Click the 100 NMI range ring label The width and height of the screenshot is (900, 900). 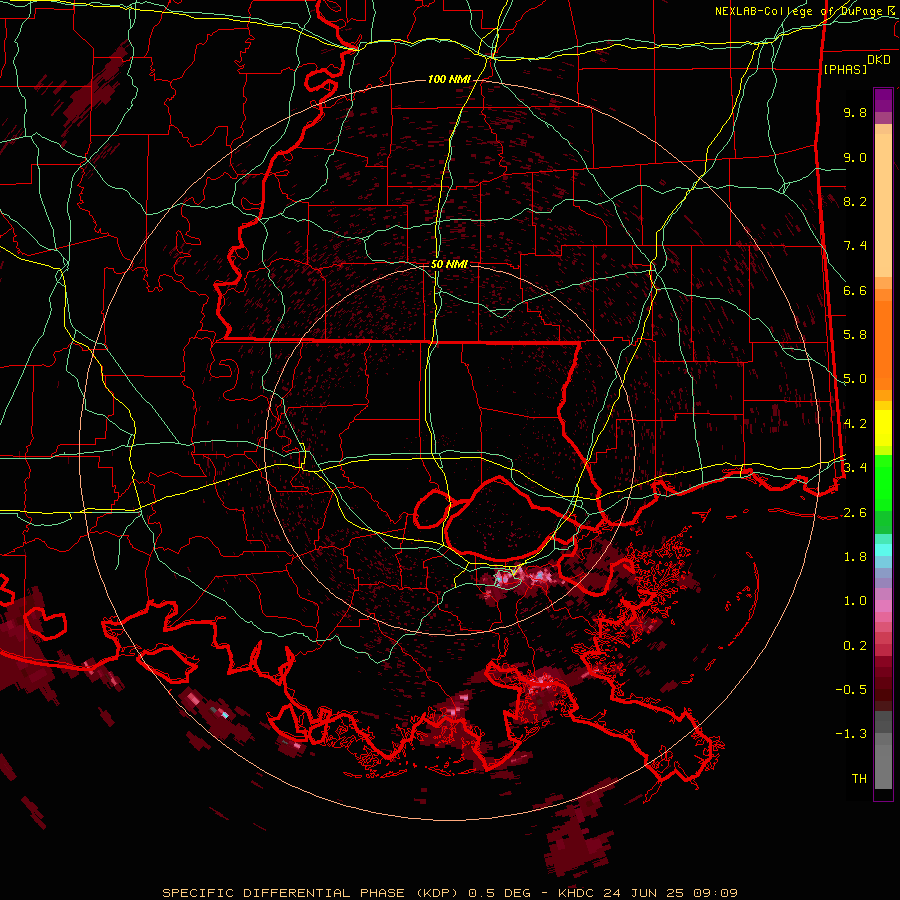click(x=449, y=79)
